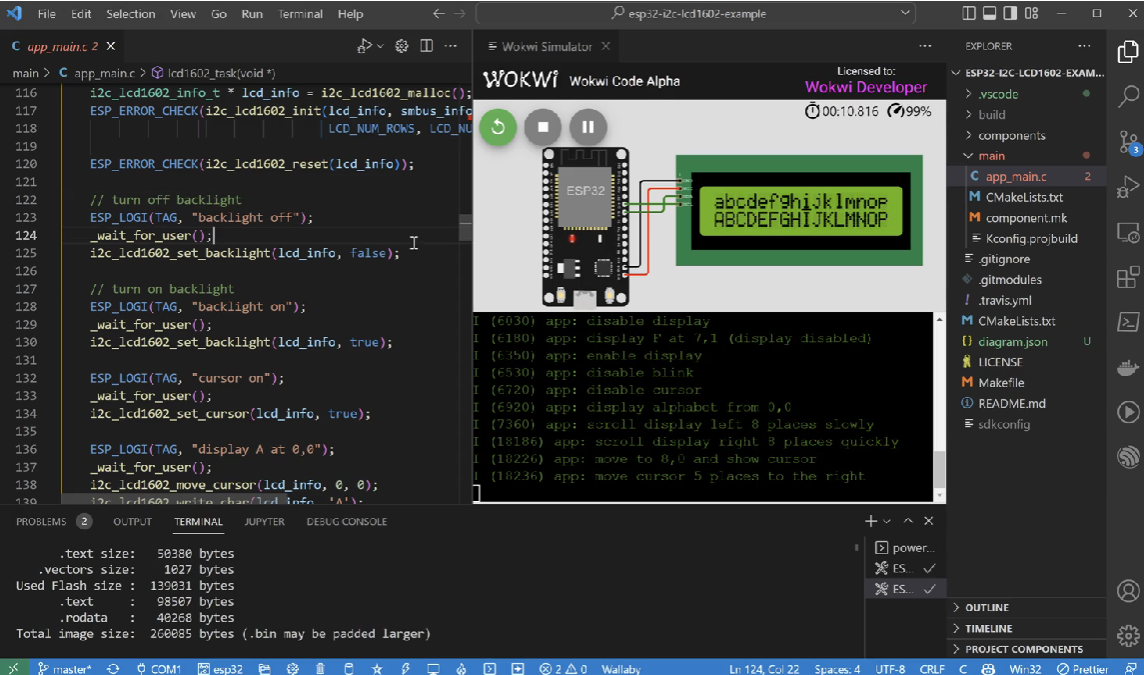
Task: Pause the running Wokwi simulation
Action: point(588,127)
